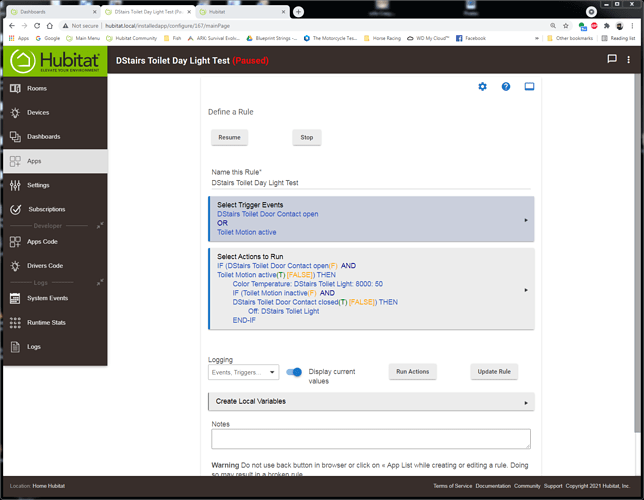Go to Dashboards in the sidebar
This screenshot has height=500, width=644.
55,136
